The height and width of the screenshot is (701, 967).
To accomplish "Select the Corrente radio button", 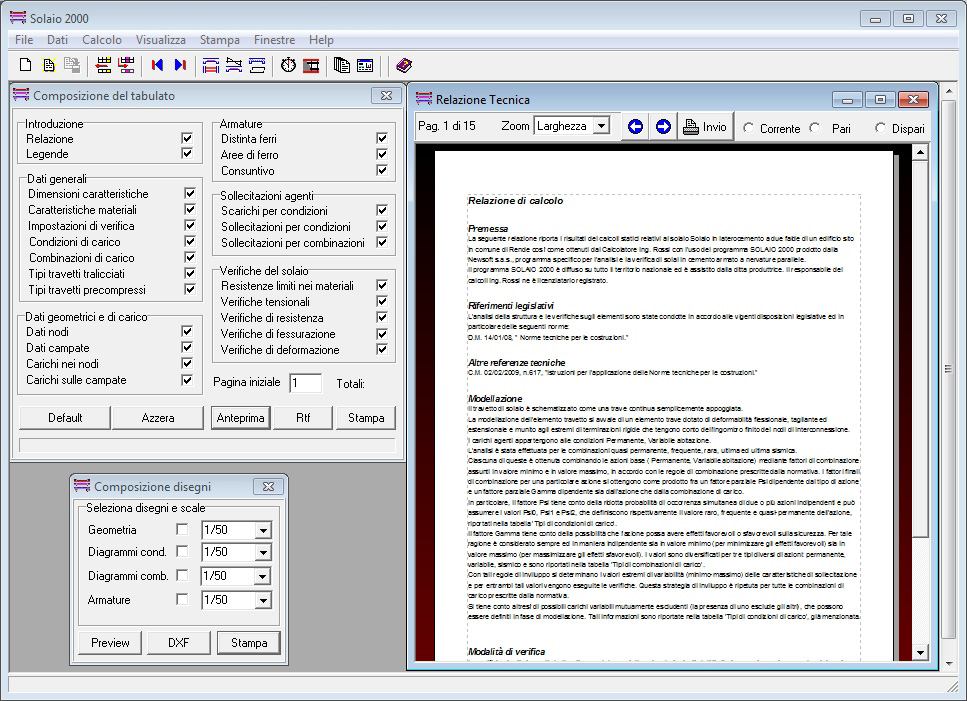I will (749, 128).
